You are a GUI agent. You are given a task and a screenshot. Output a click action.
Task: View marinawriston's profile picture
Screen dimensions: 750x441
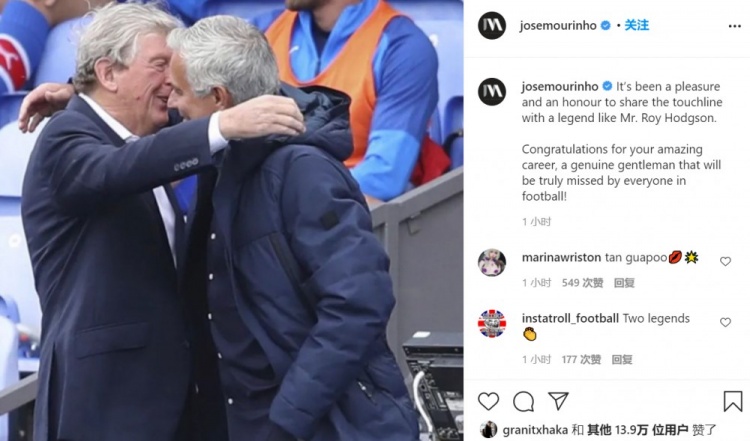[492, 262]
